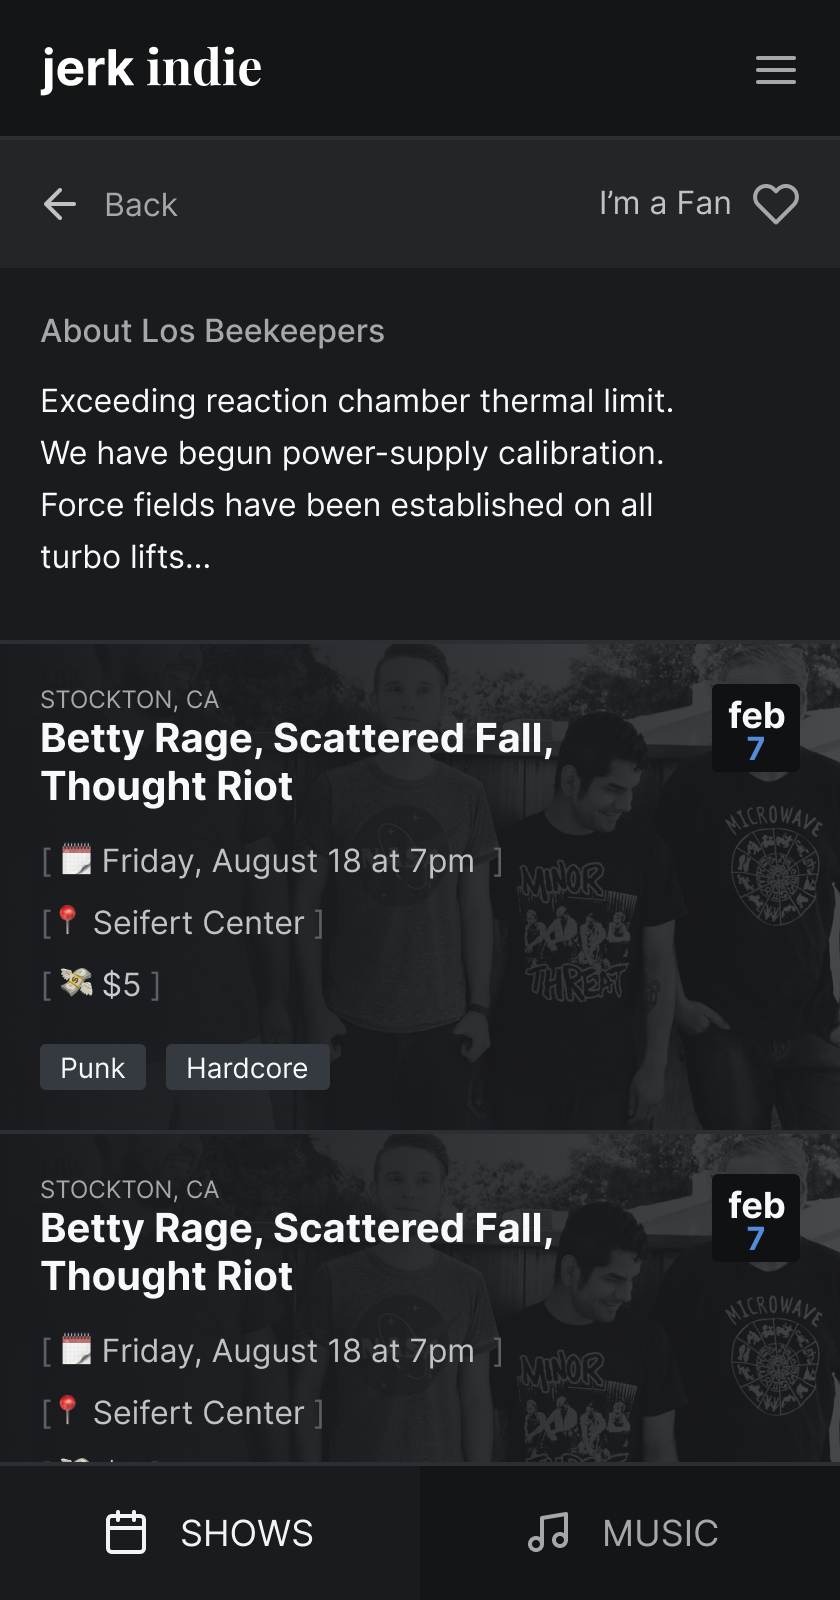Select the Punk genre tag
Viewport: 840px width, 1600px height.
click(x=93, y=1068)
